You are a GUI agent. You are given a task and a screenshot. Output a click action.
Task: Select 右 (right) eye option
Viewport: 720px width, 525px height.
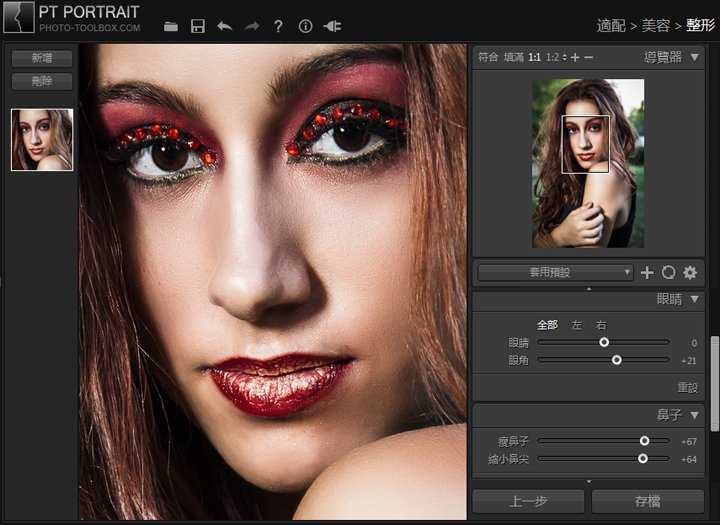601,325
